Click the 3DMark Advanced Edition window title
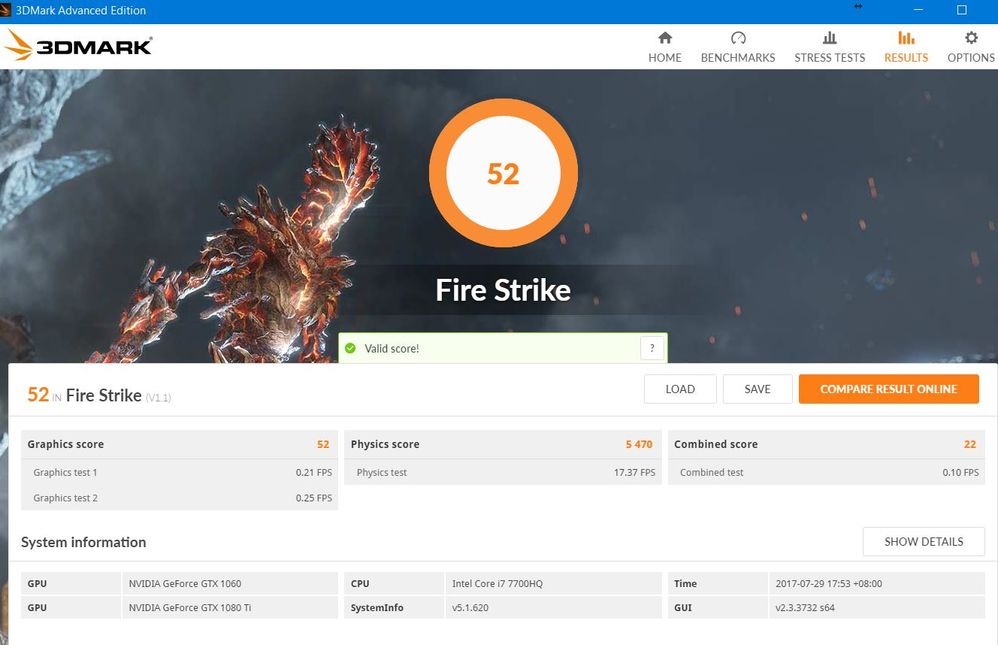Screen dimensions: 998x645 pos(81,10)
